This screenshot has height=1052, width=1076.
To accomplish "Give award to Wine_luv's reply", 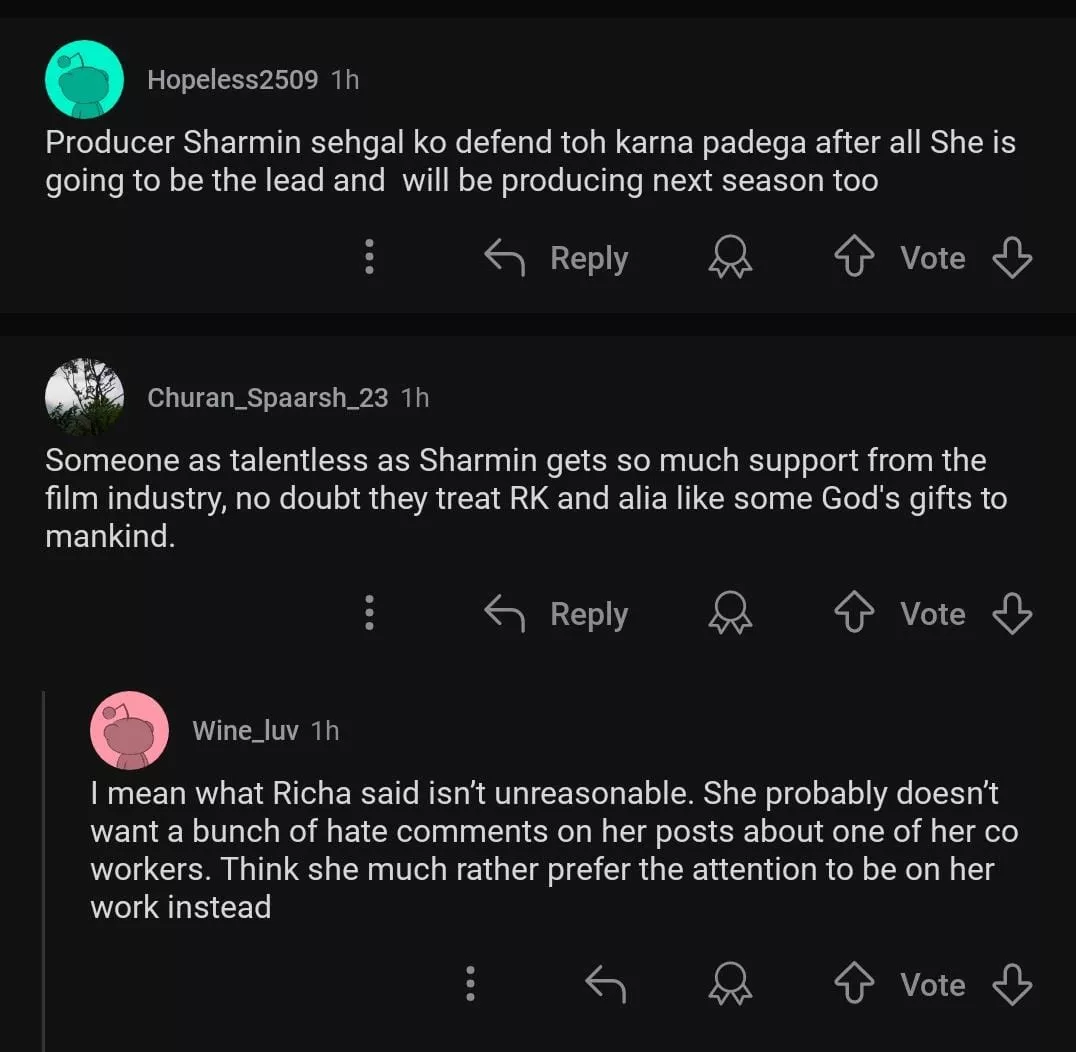I will point(730,985).
